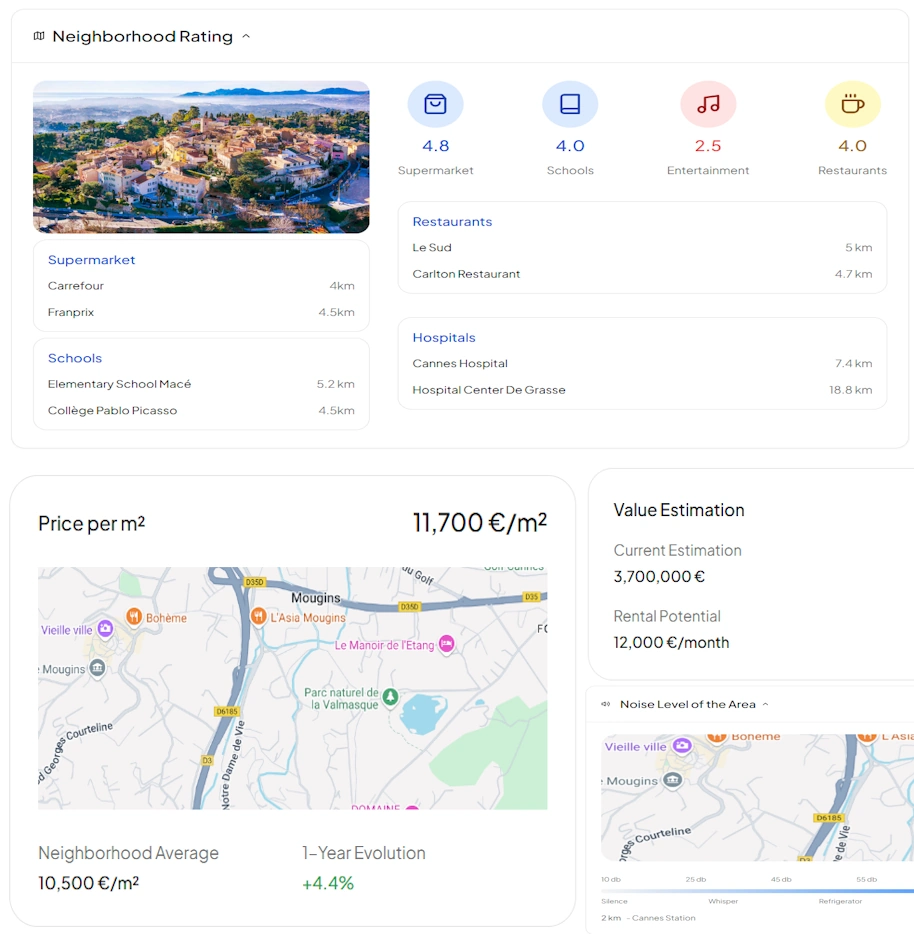Click the 25 db scale label

[696, 879]
